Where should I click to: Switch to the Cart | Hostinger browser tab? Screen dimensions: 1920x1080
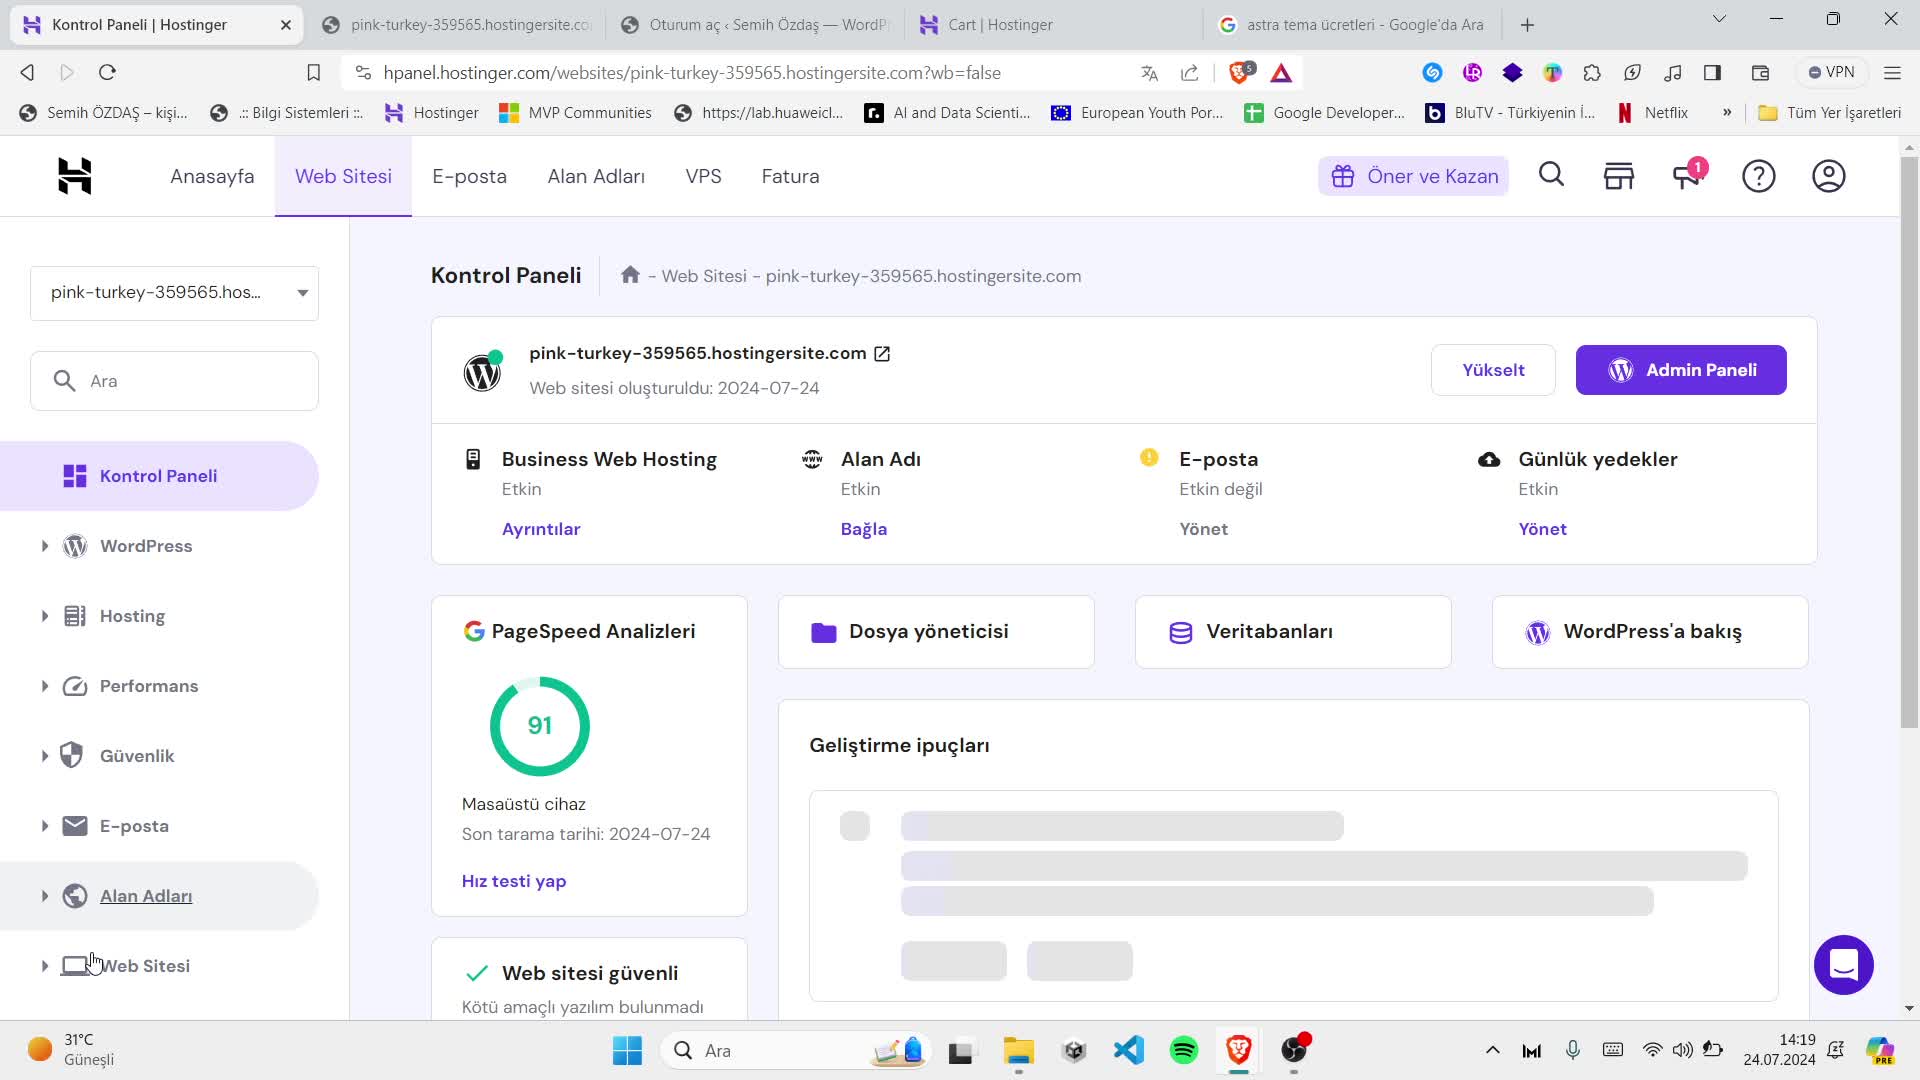click(x=1050, y=24)
